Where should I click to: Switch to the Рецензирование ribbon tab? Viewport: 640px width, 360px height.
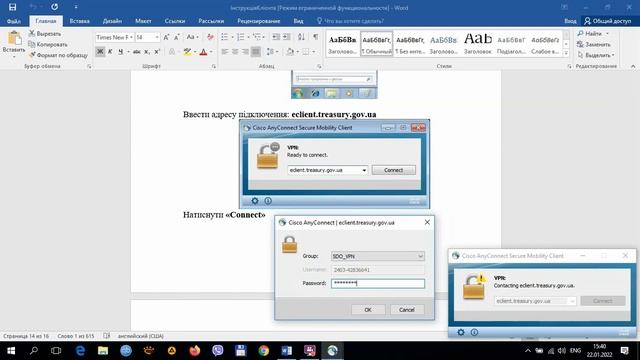click(x=259, y=21)
